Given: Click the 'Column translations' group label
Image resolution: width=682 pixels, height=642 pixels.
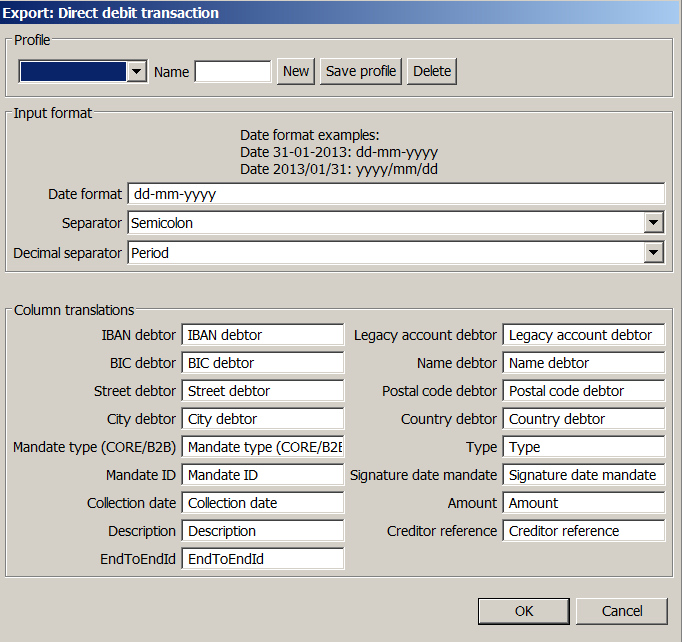Looking at the screenshot, I should (74, 310).
